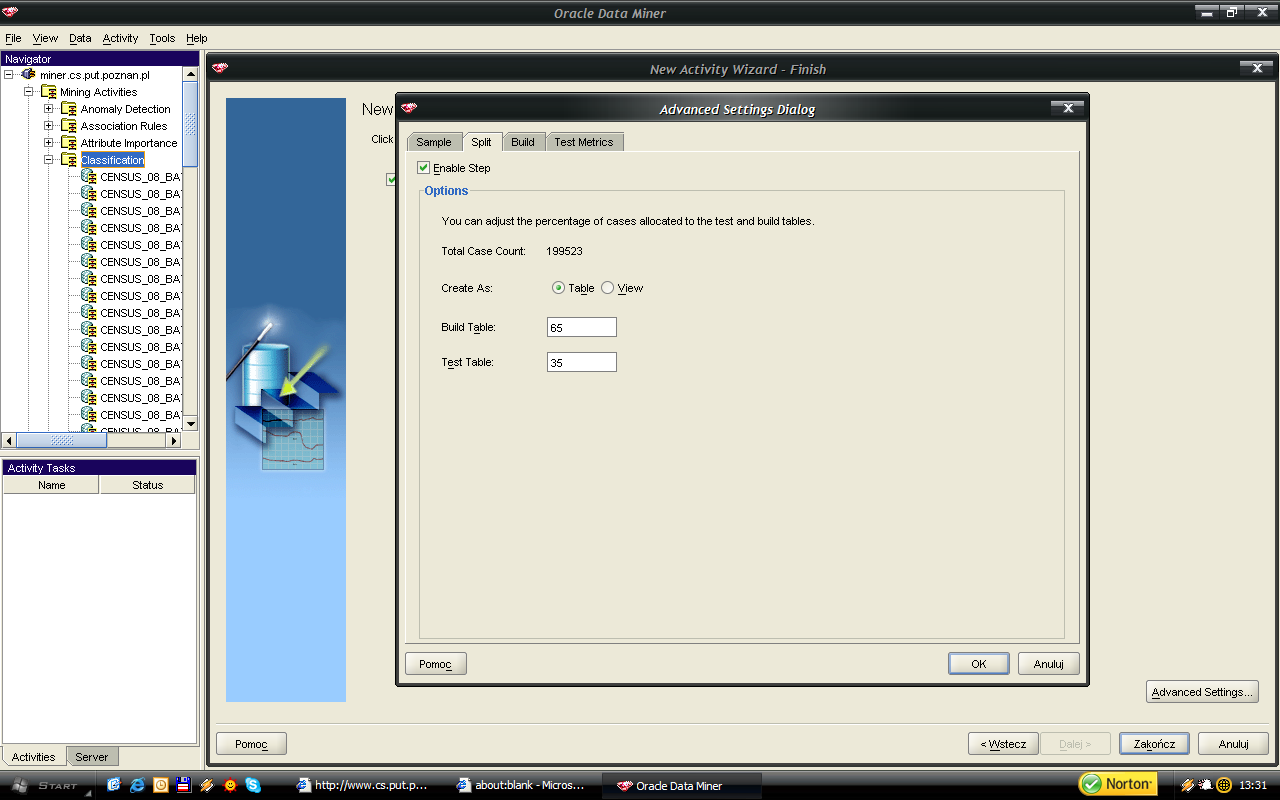Click Anuluj in Advanced Settings Dialog

(x=1049, y=664)
